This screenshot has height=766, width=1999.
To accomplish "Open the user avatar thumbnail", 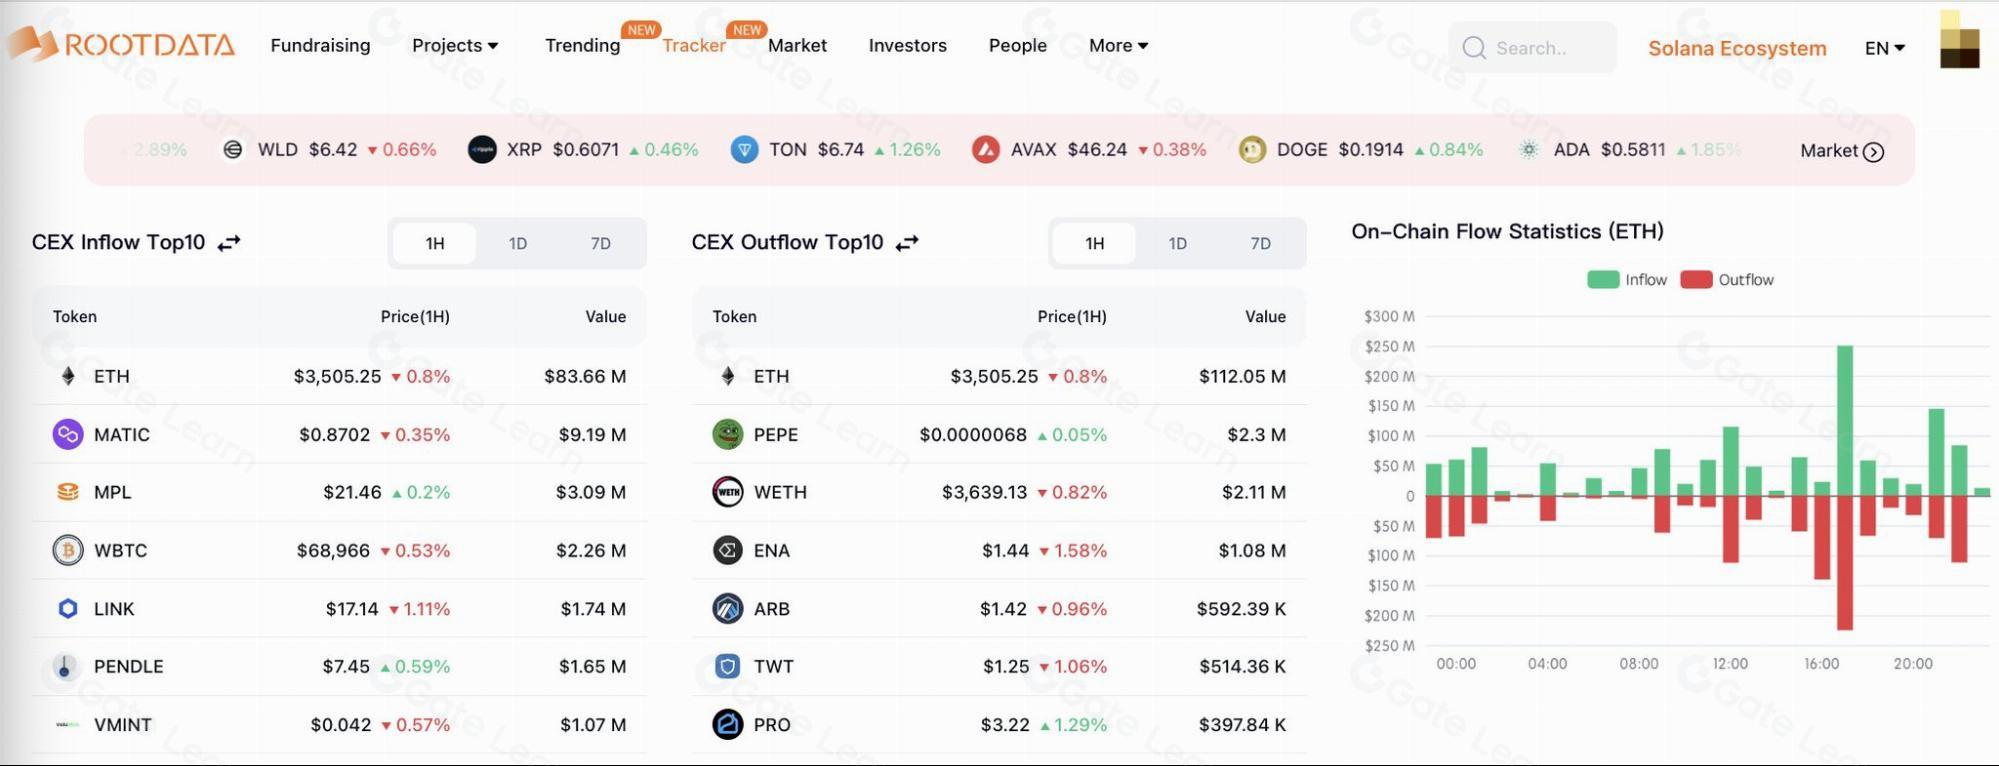I will click(1959, 40).
